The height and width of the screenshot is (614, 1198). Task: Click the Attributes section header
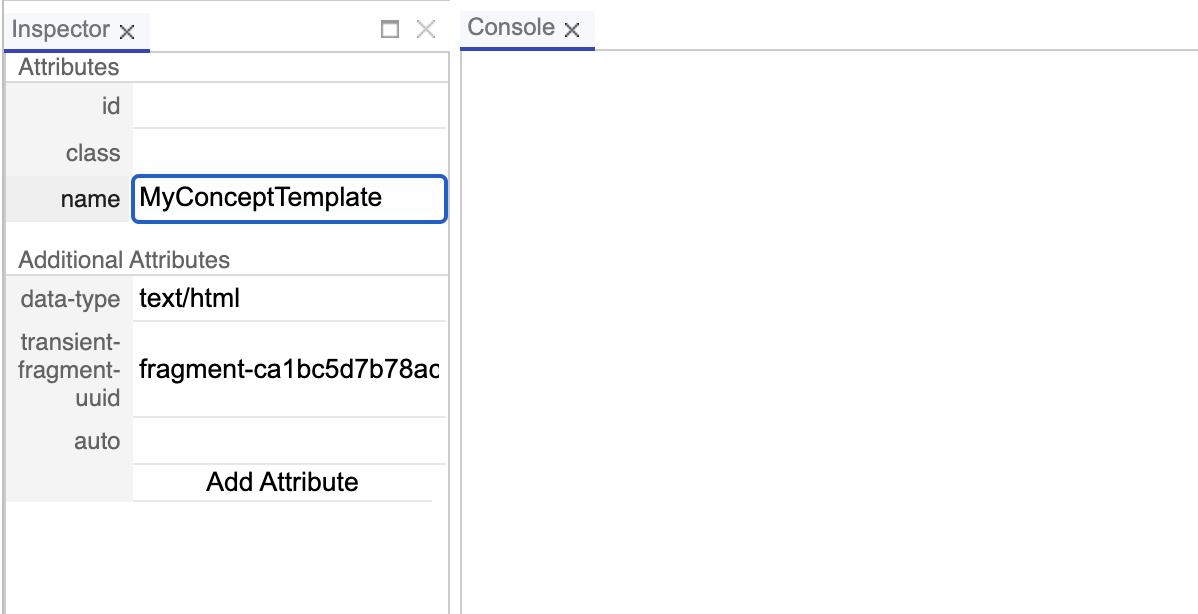68,67
